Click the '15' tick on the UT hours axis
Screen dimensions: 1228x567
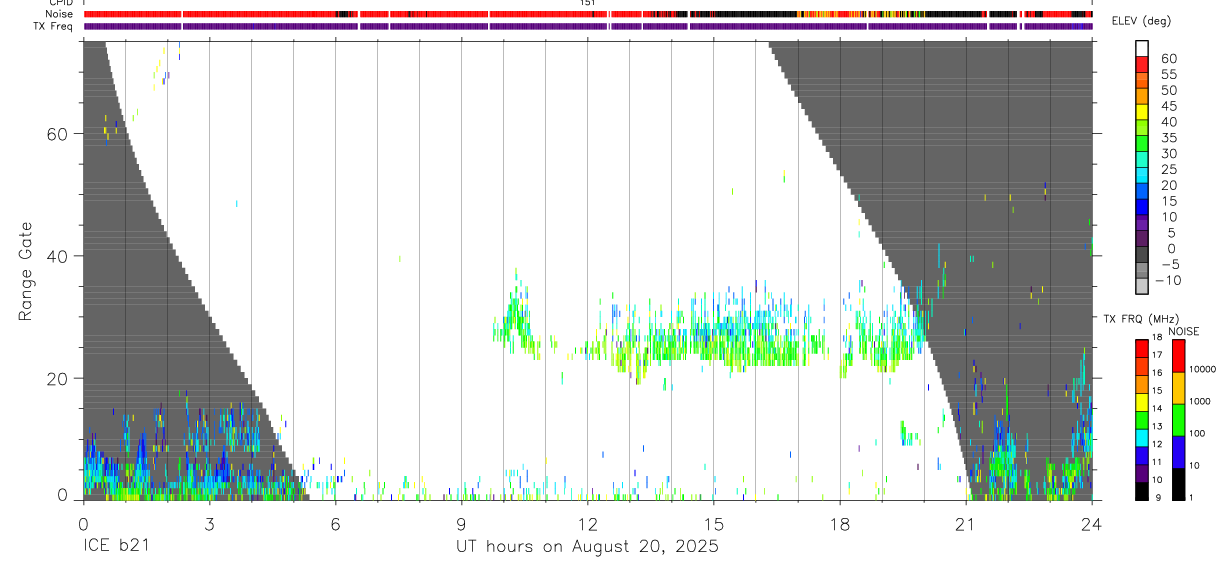tap(713, 523)
